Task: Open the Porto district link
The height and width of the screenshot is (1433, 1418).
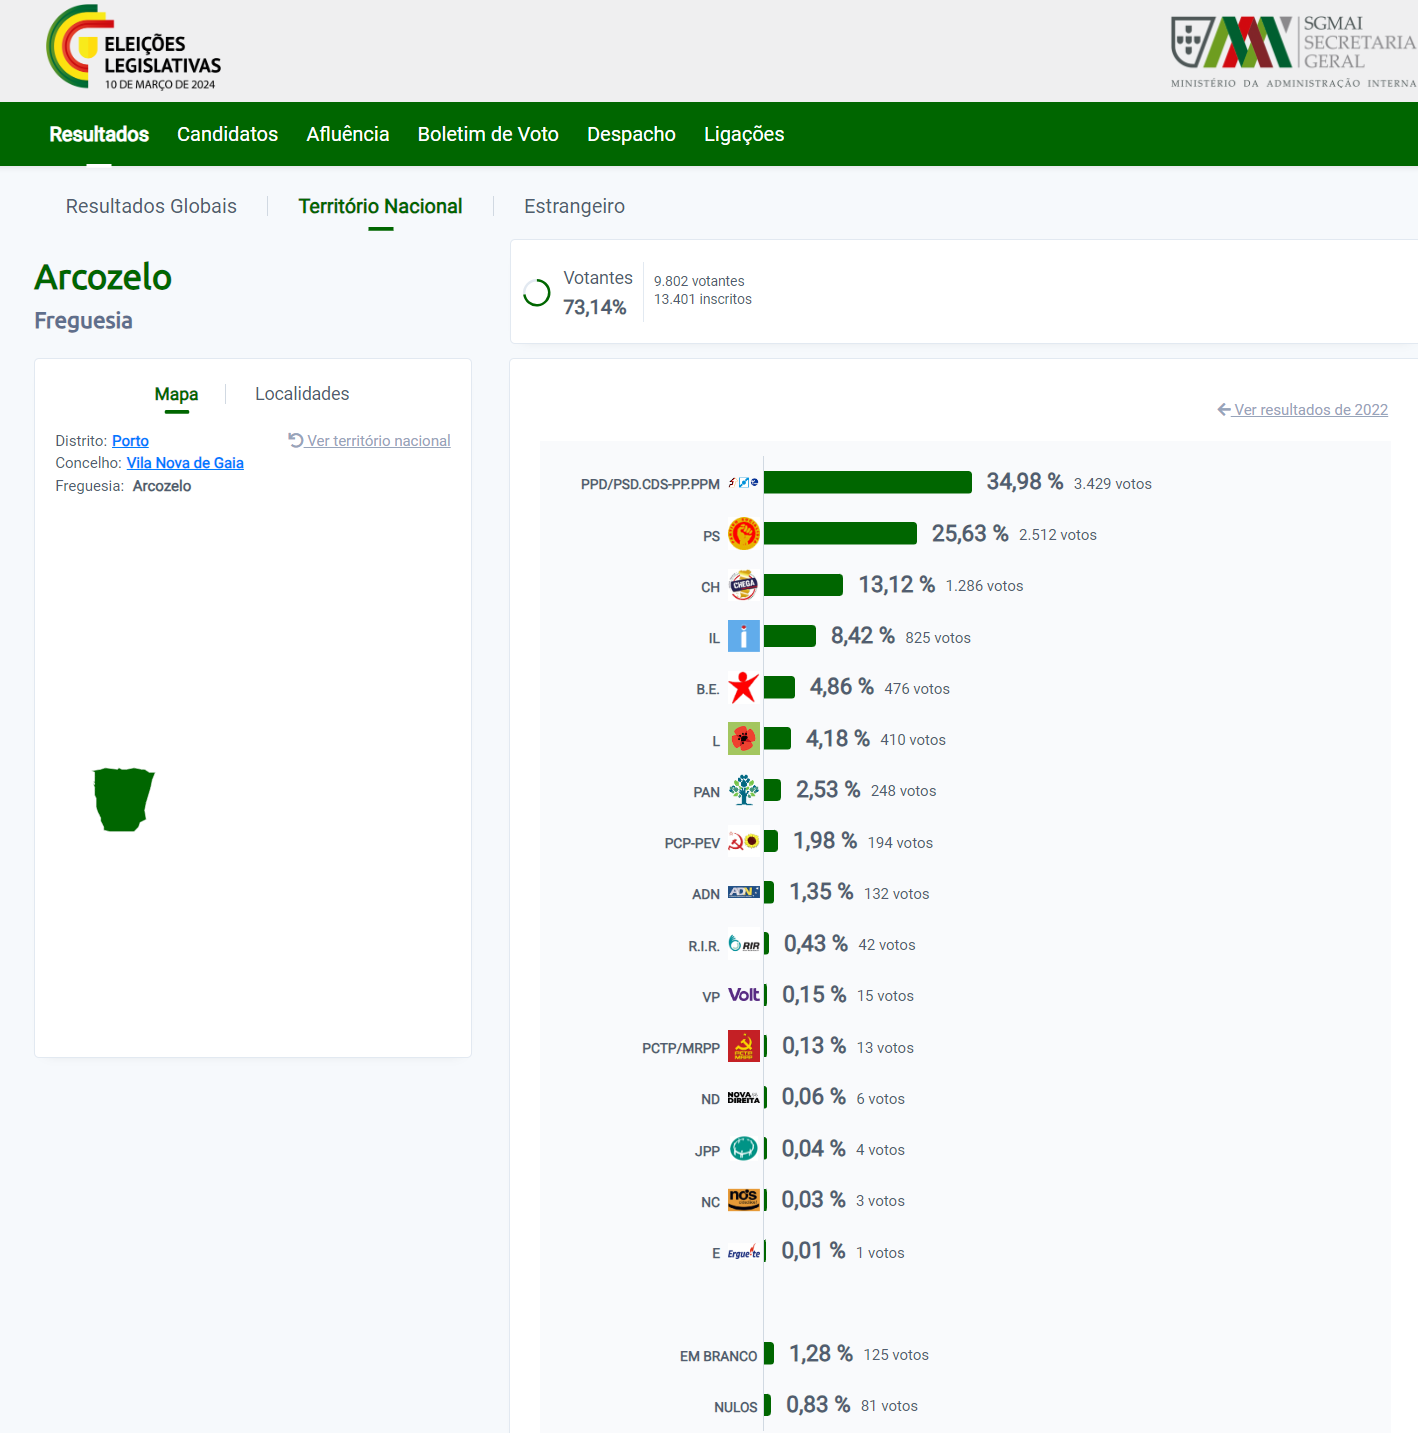Action: [130, 441]
